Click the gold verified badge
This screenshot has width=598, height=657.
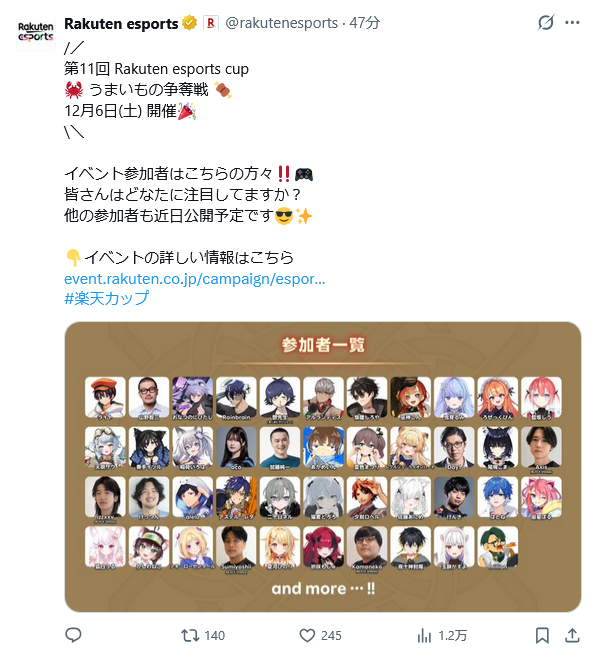[x=189, y=23]
